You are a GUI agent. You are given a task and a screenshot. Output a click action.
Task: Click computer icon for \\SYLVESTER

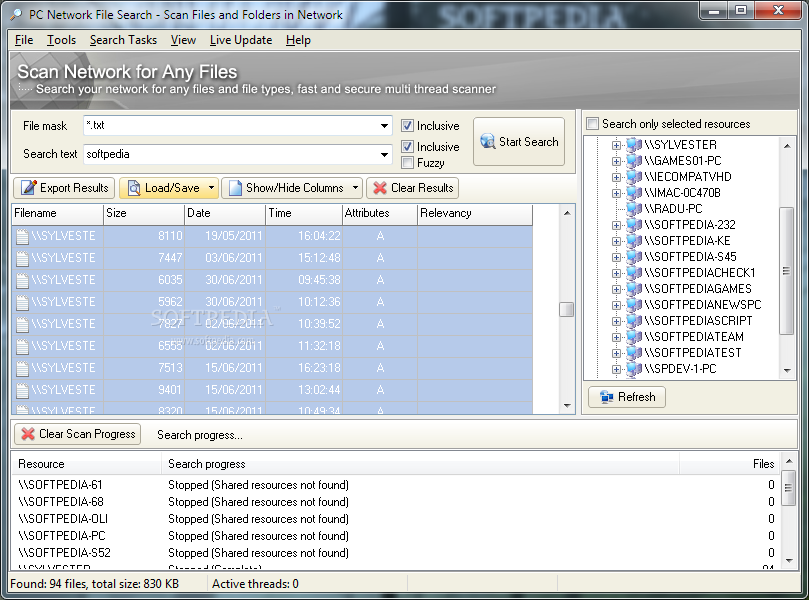click(634, 145)
